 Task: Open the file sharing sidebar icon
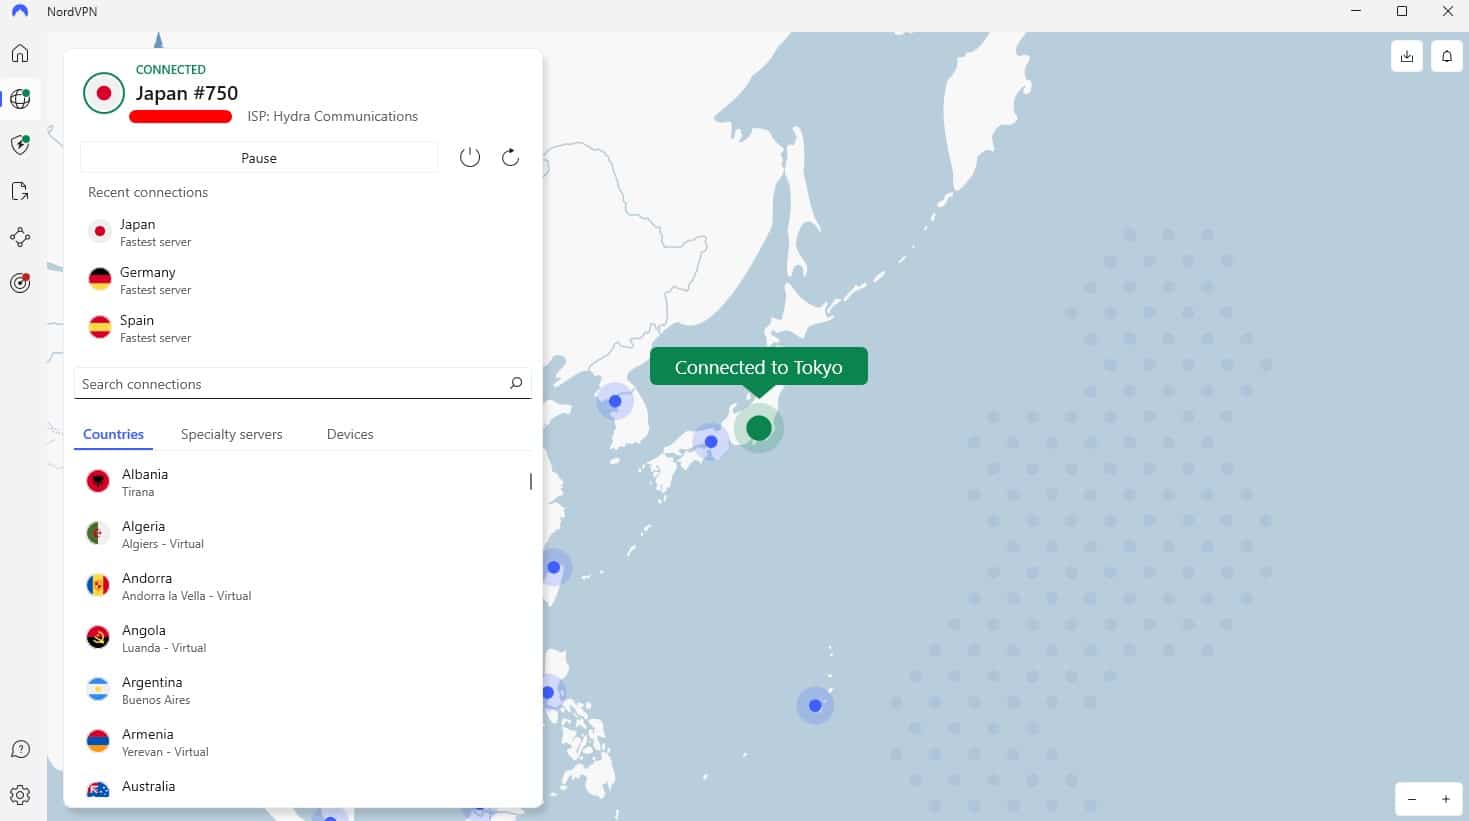pos(20,191)
